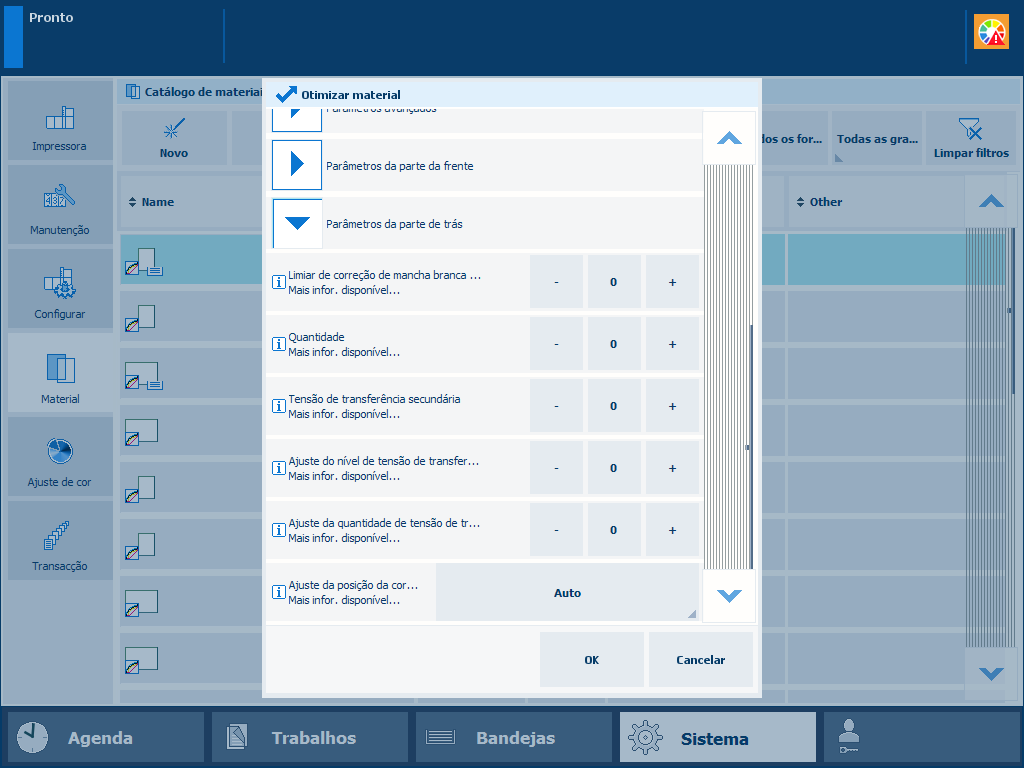Viewport: 1024px width, 768px height.
Task: Open the partially hidden 'dos os for...' filter
Action: tap(793, 138)
